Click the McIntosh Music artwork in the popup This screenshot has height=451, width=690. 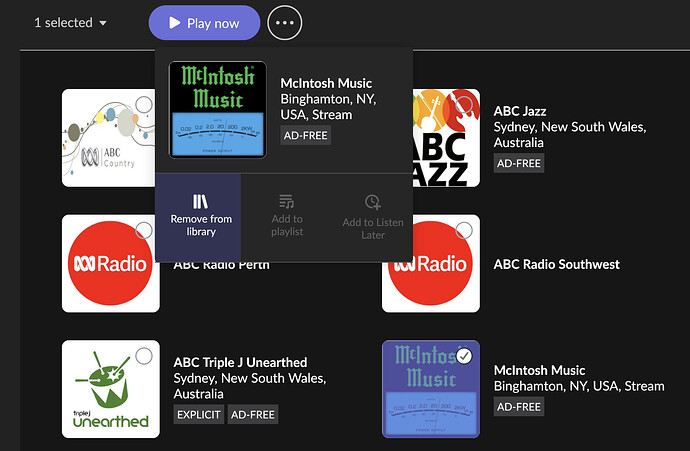218,110
